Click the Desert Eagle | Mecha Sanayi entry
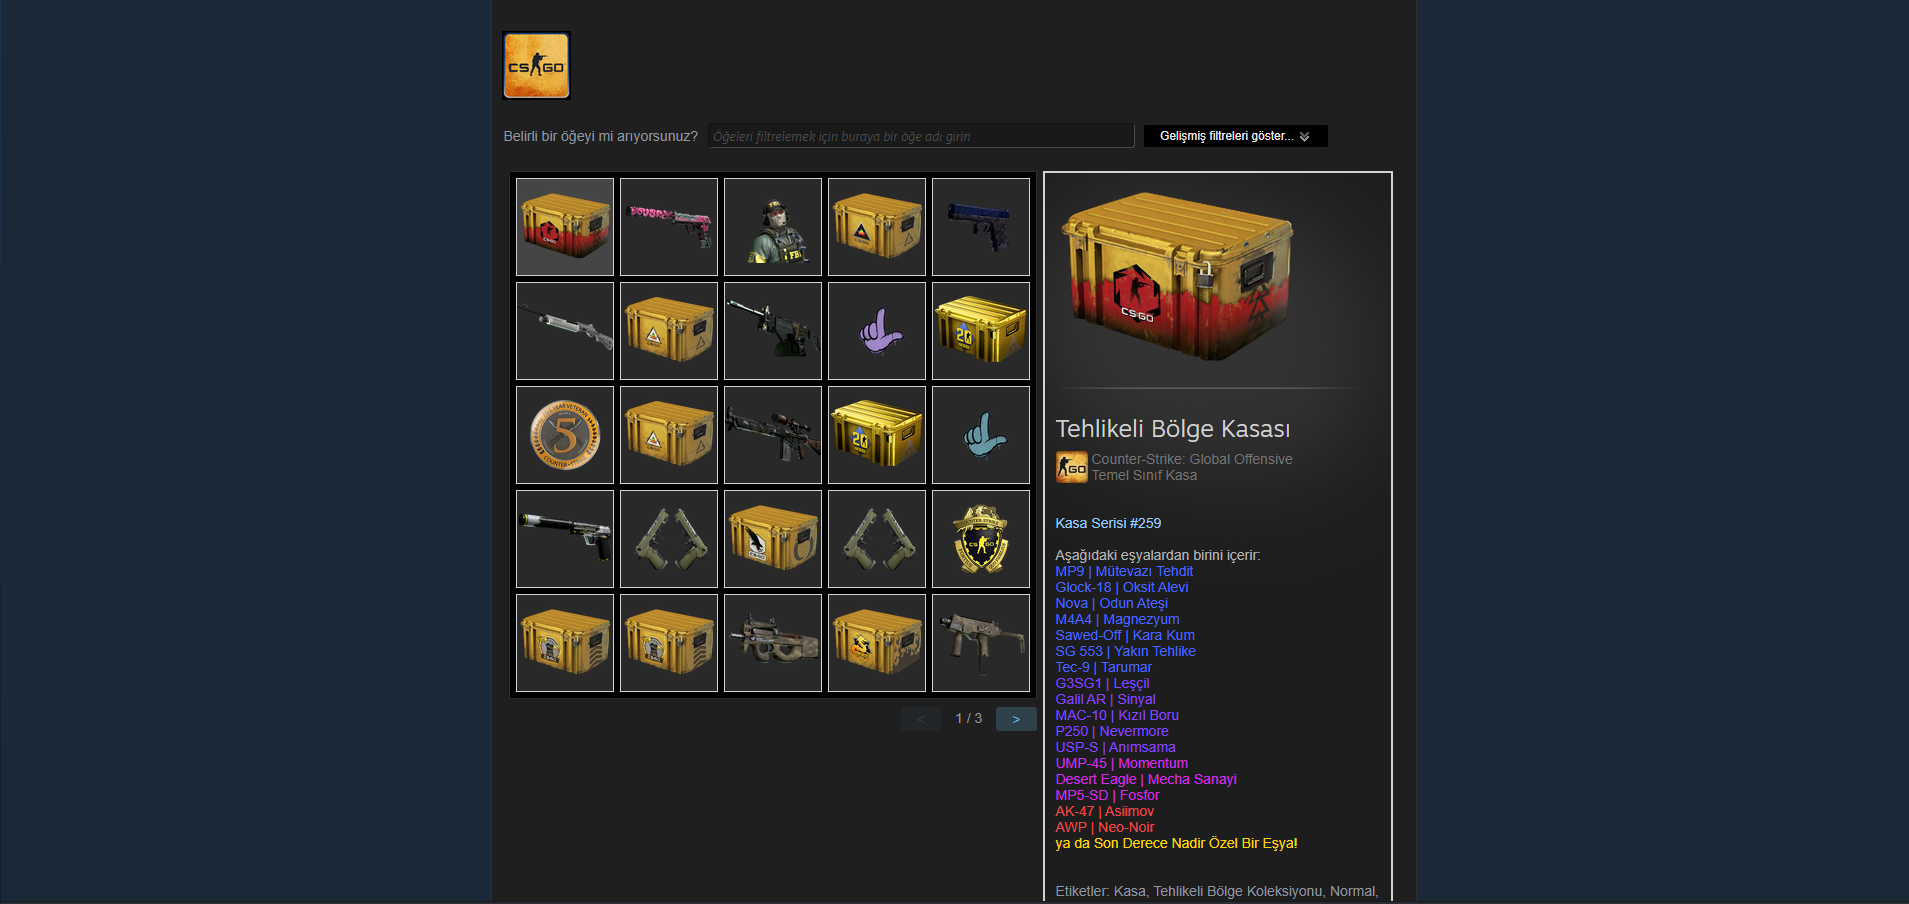Image resolution: width=1909 pixels, height=904 pixels. 1146,779
